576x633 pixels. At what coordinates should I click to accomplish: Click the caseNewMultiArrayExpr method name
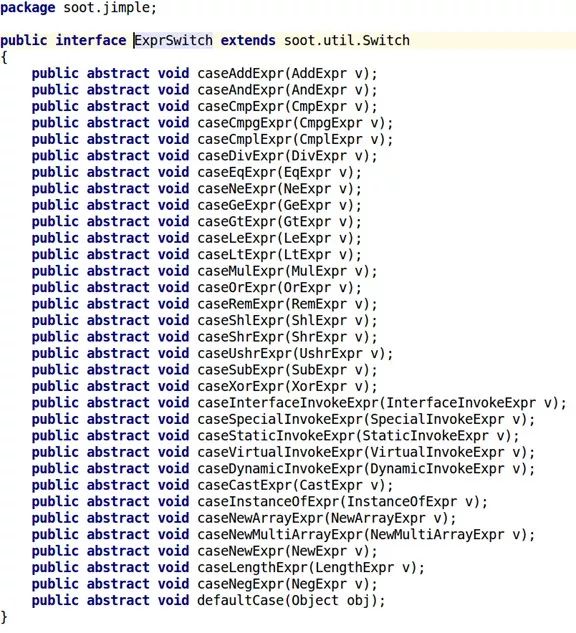[x=280, y=534]
